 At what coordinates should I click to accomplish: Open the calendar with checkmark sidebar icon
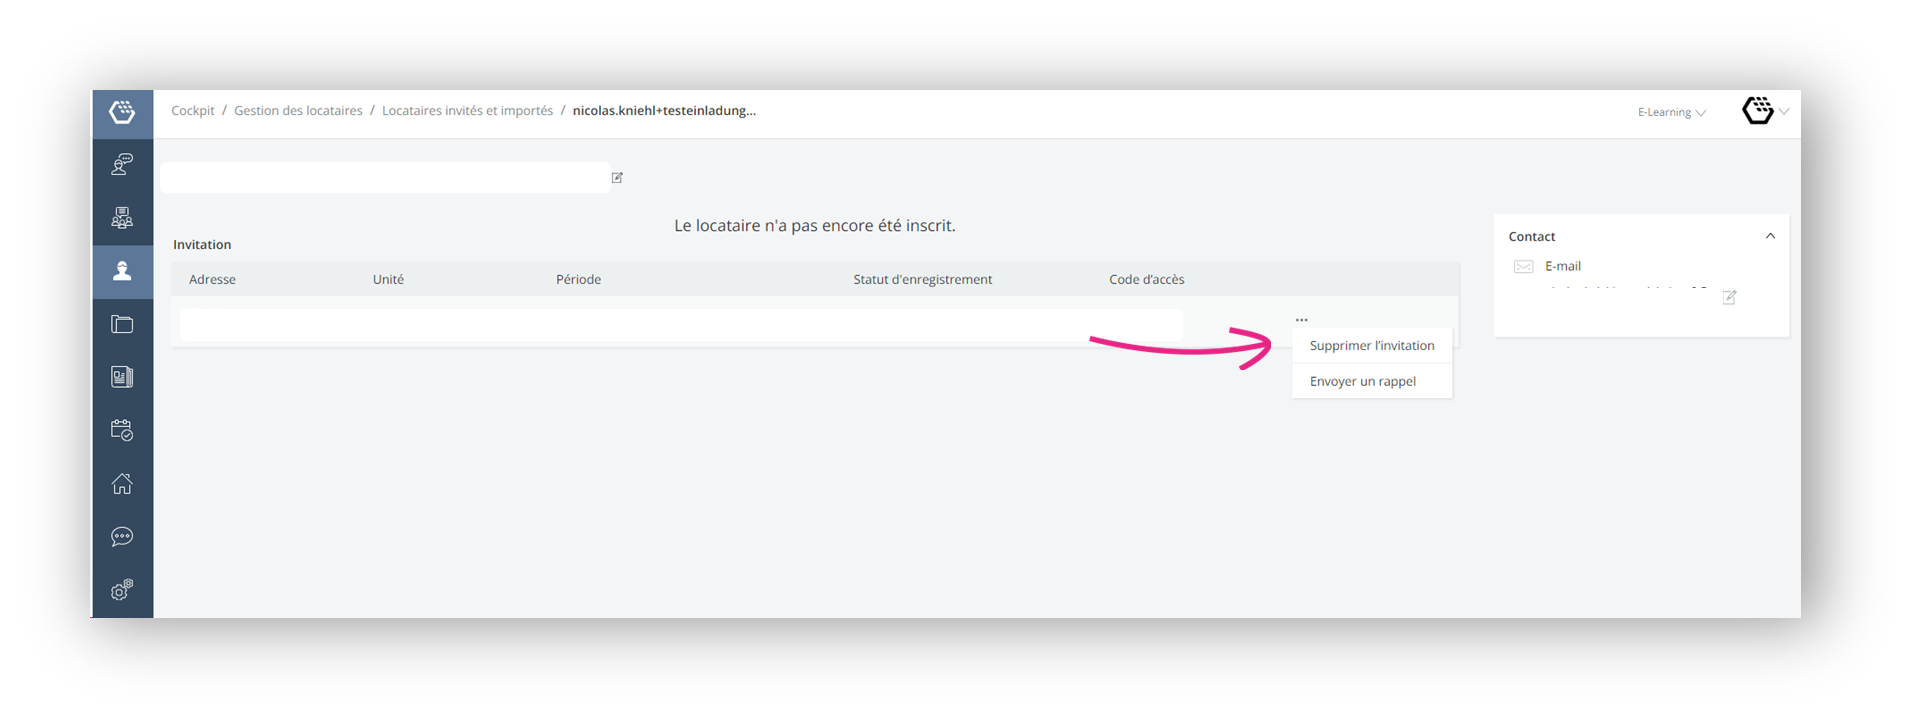coord(122,430)
